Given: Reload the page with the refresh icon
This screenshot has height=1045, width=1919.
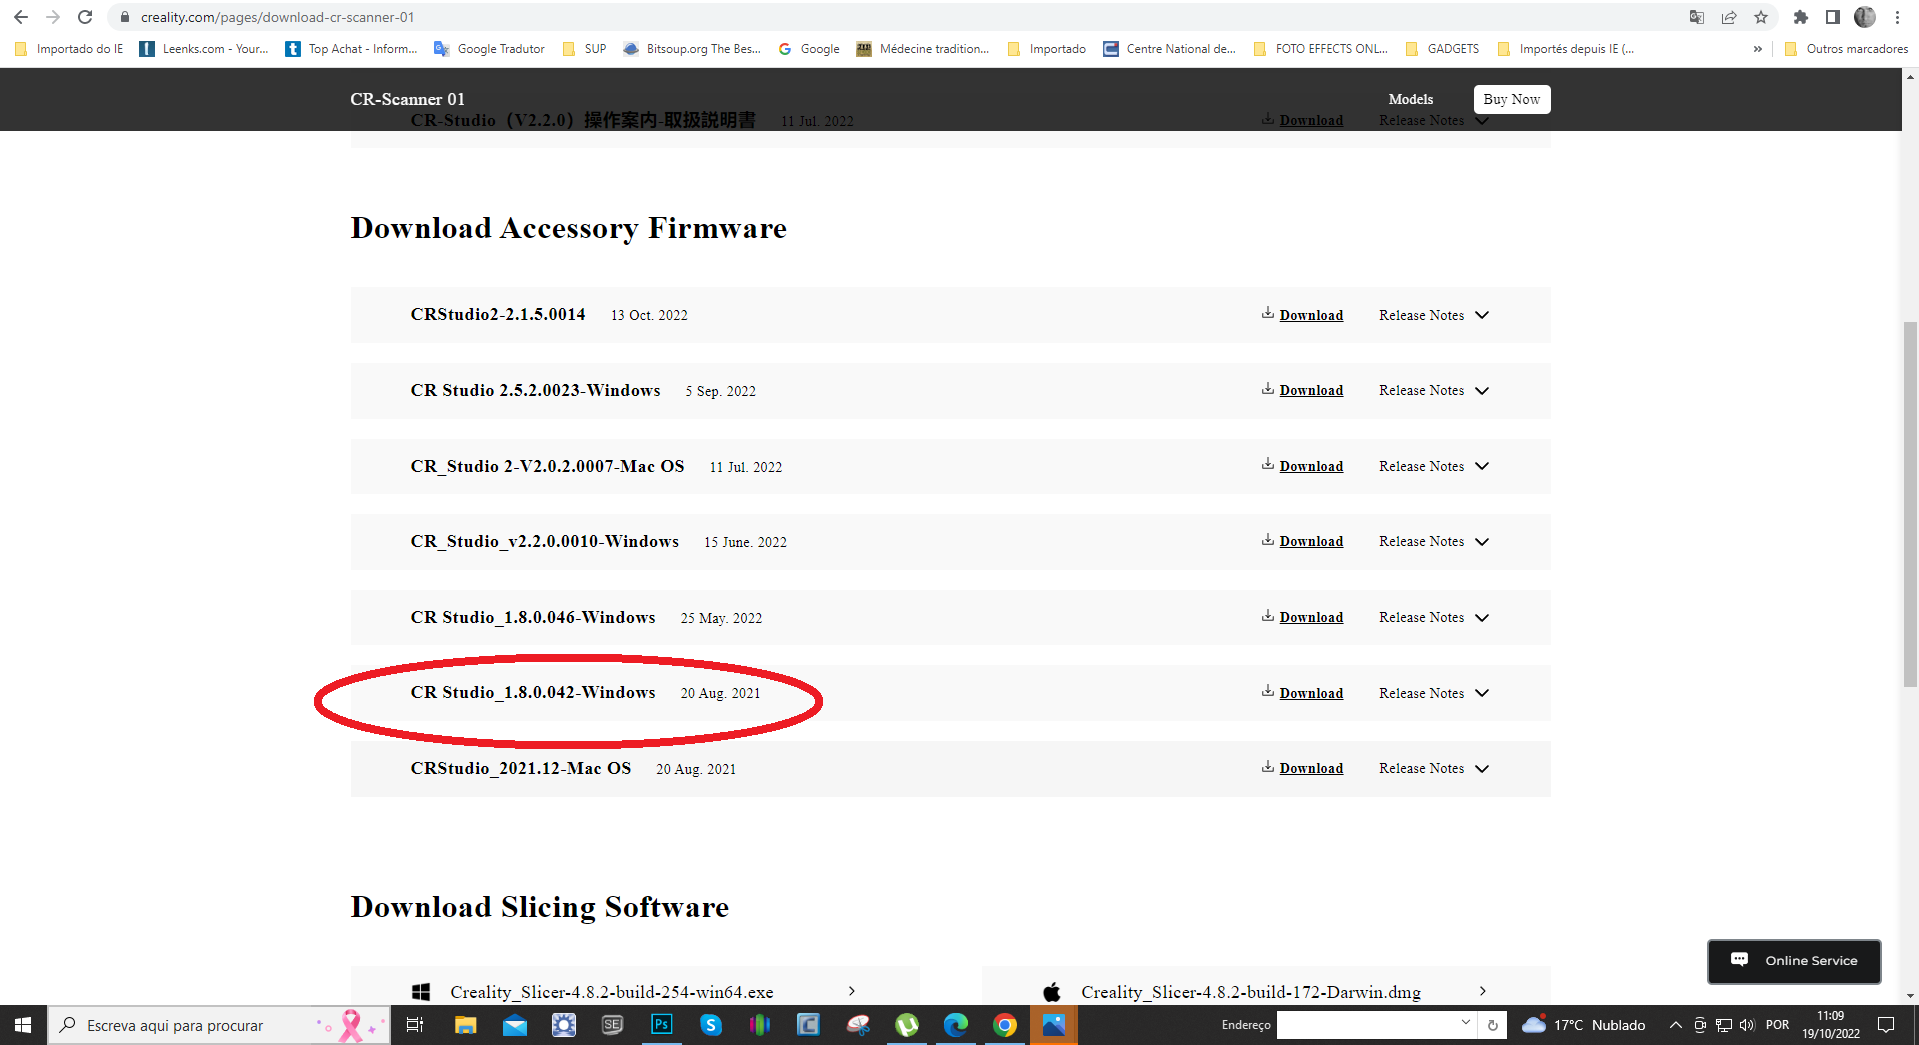Looking at the screenshot, I should (x=85, y=17).
